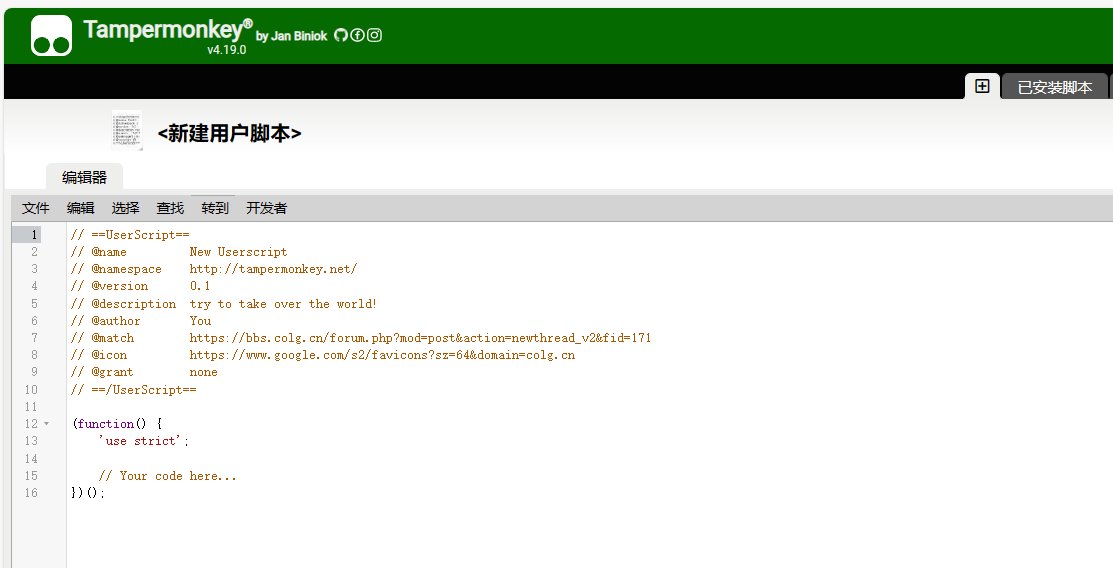Click line number 16 in gutter
Image resolution: width=1113 pixels, height=568 pixels.
point(31,493)
